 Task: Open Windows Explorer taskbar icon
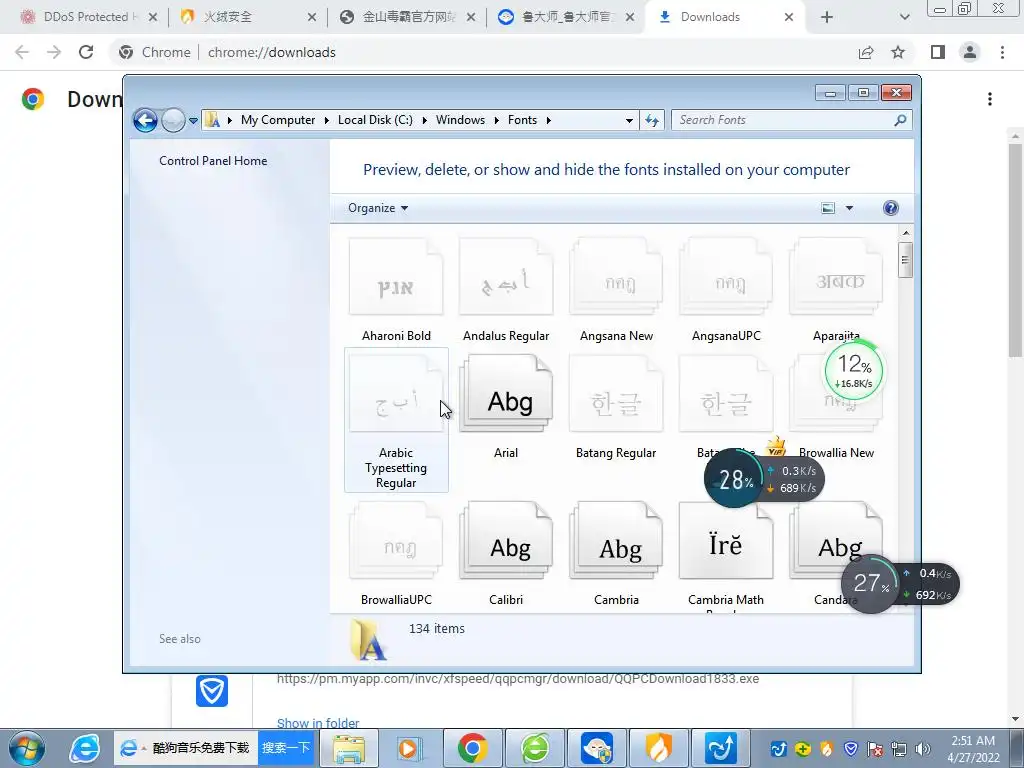[349, 748]
